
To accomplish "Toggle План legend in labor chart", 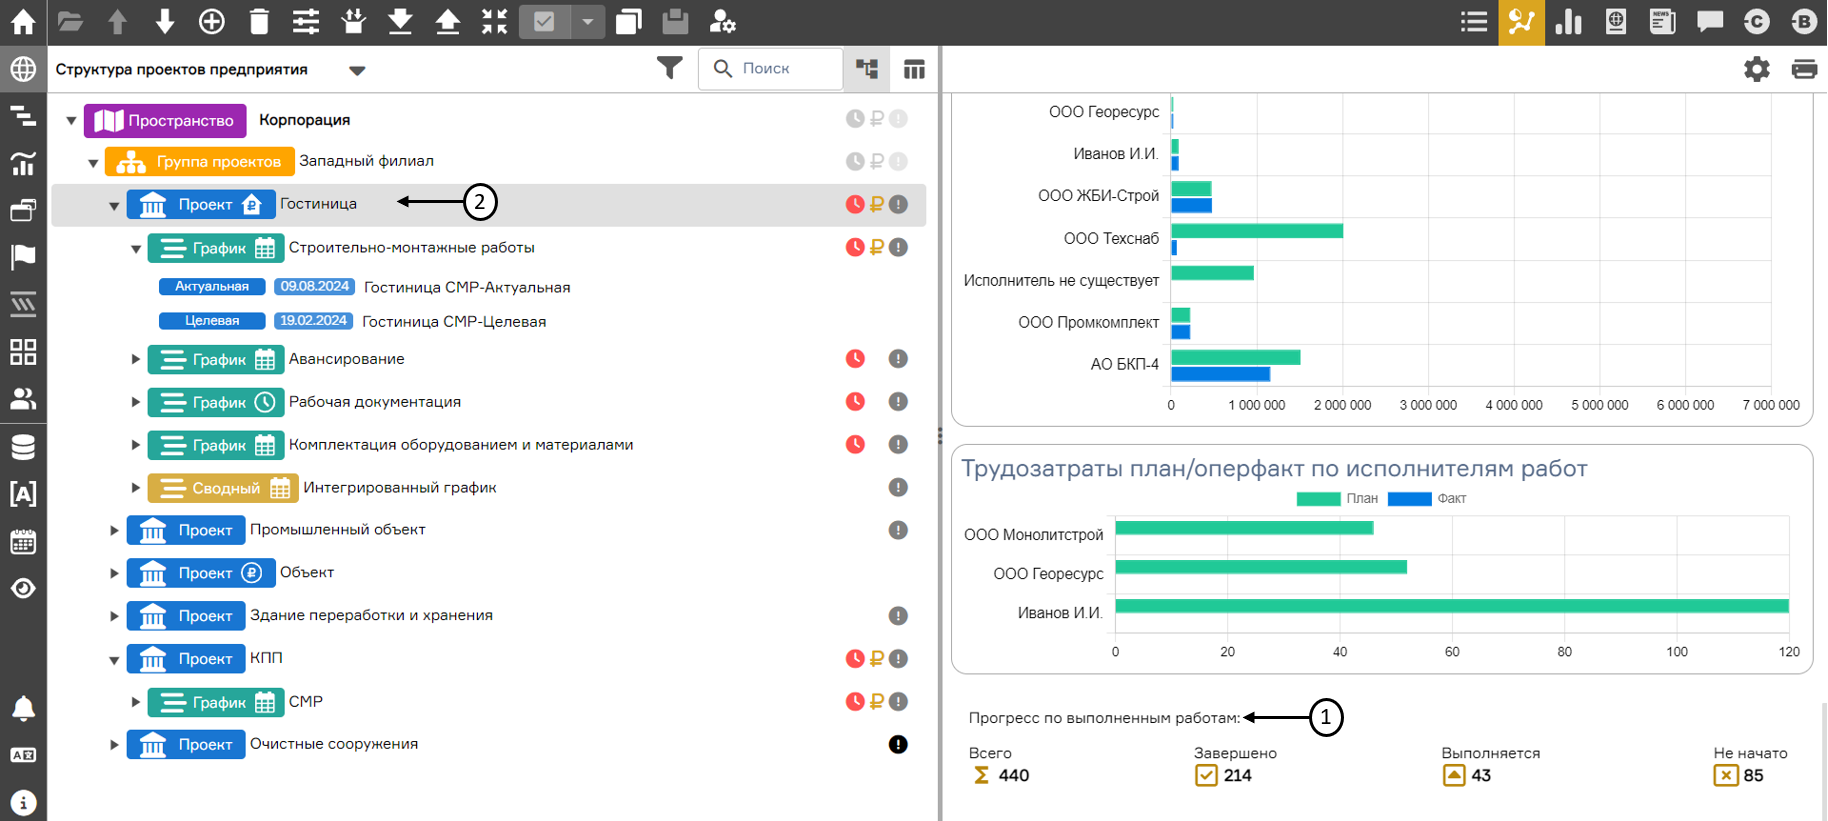I will 1337,498.
